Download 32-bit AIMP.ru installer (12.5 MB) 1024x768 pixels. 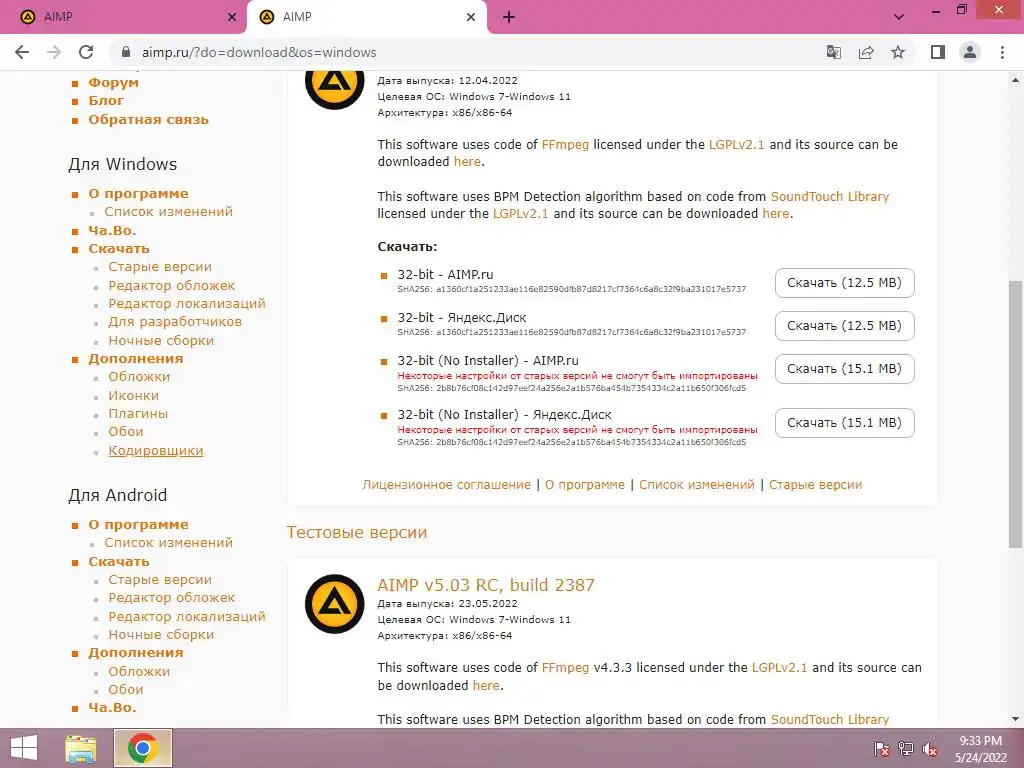tap(844, 283)
